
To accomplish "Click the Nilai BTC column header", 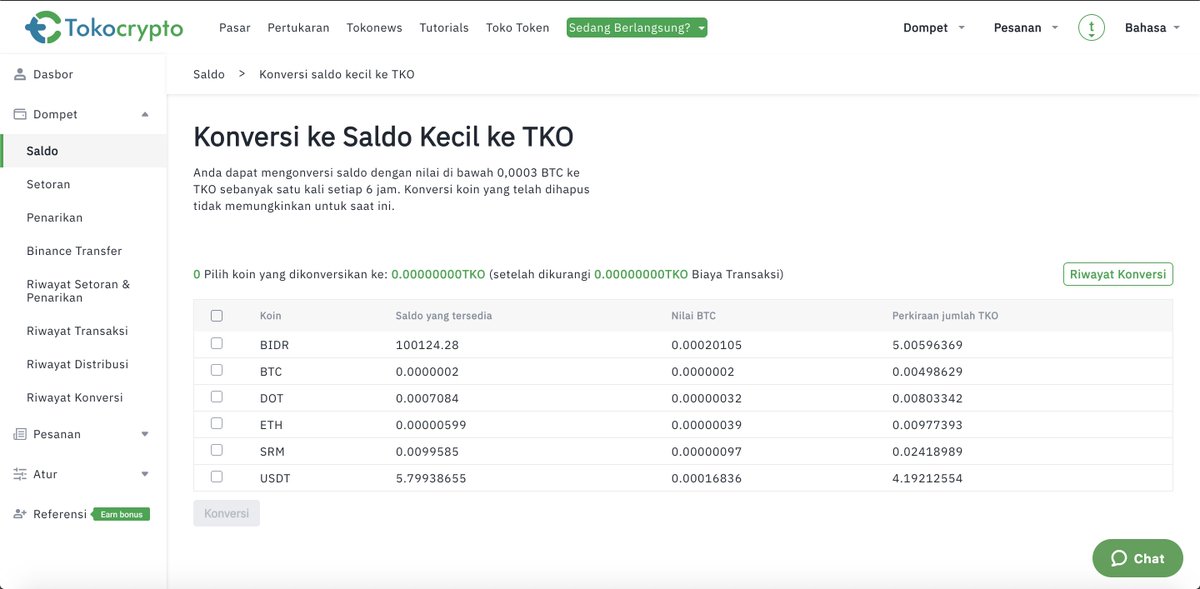I will [693, 316].
